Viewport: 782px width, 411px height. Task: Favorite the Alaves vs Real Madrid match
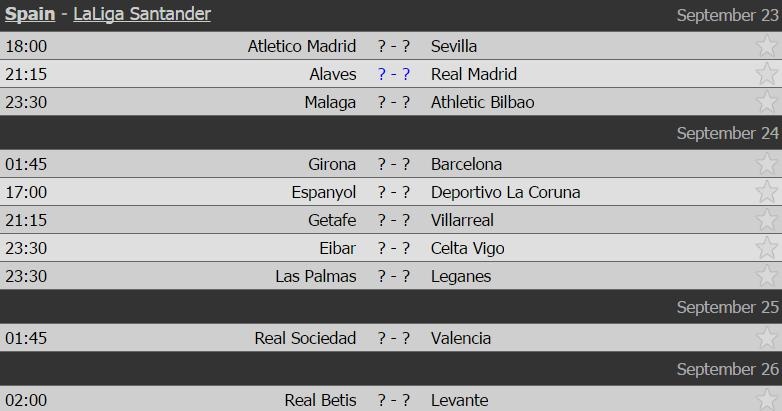pos(766,74)
